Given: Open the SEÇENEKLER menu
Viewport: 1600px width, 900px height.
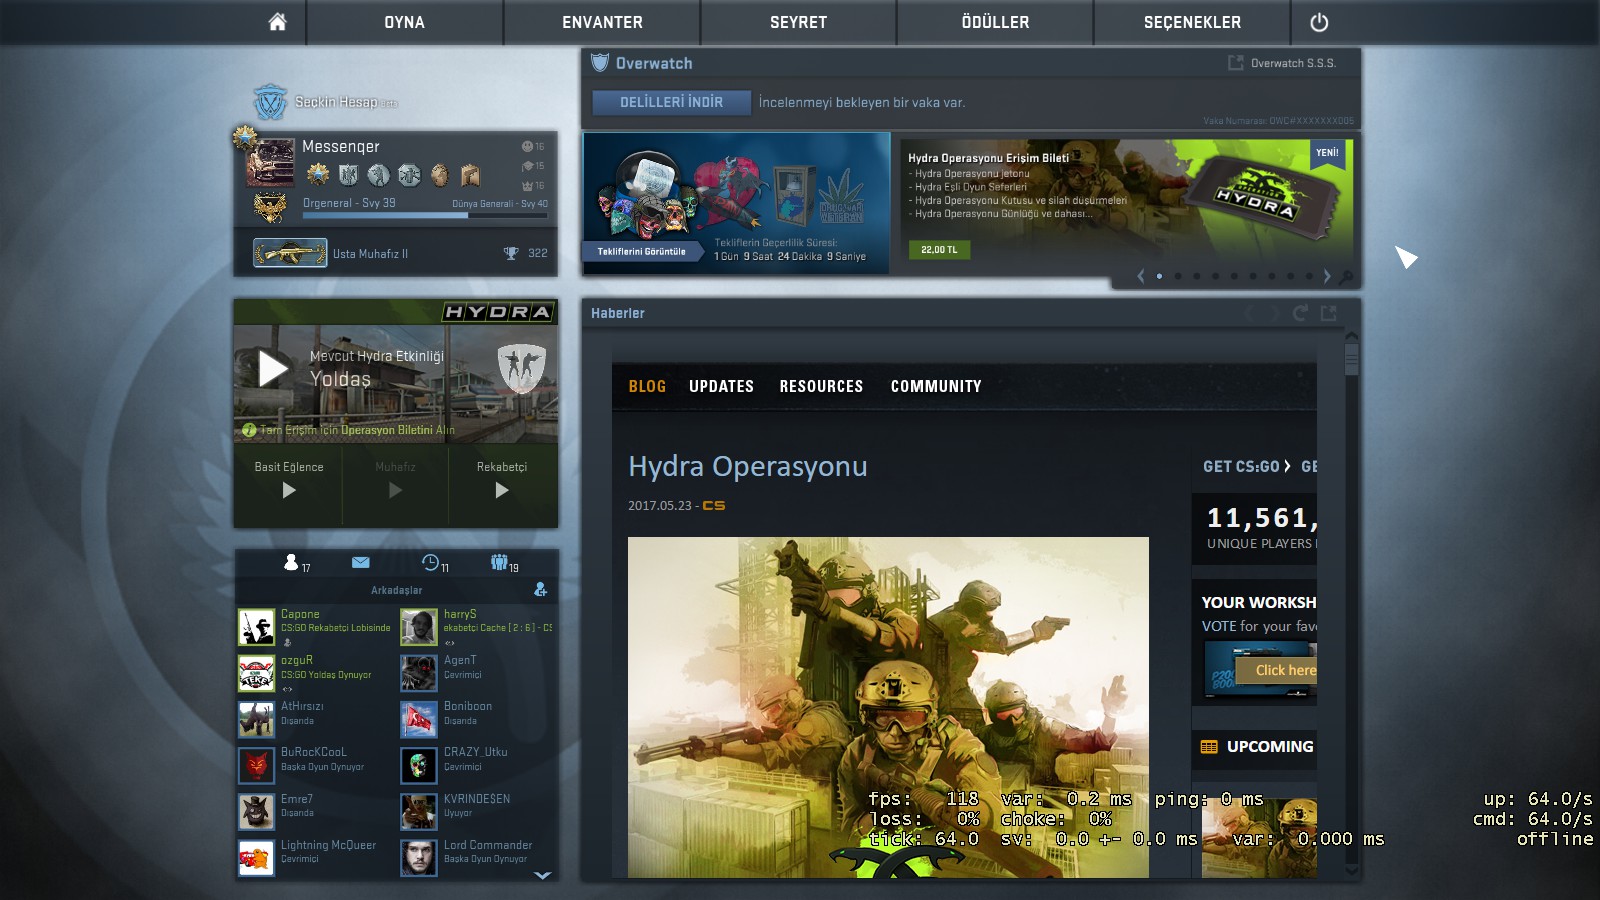Looking at the screenshot, I should [1192, 22].
